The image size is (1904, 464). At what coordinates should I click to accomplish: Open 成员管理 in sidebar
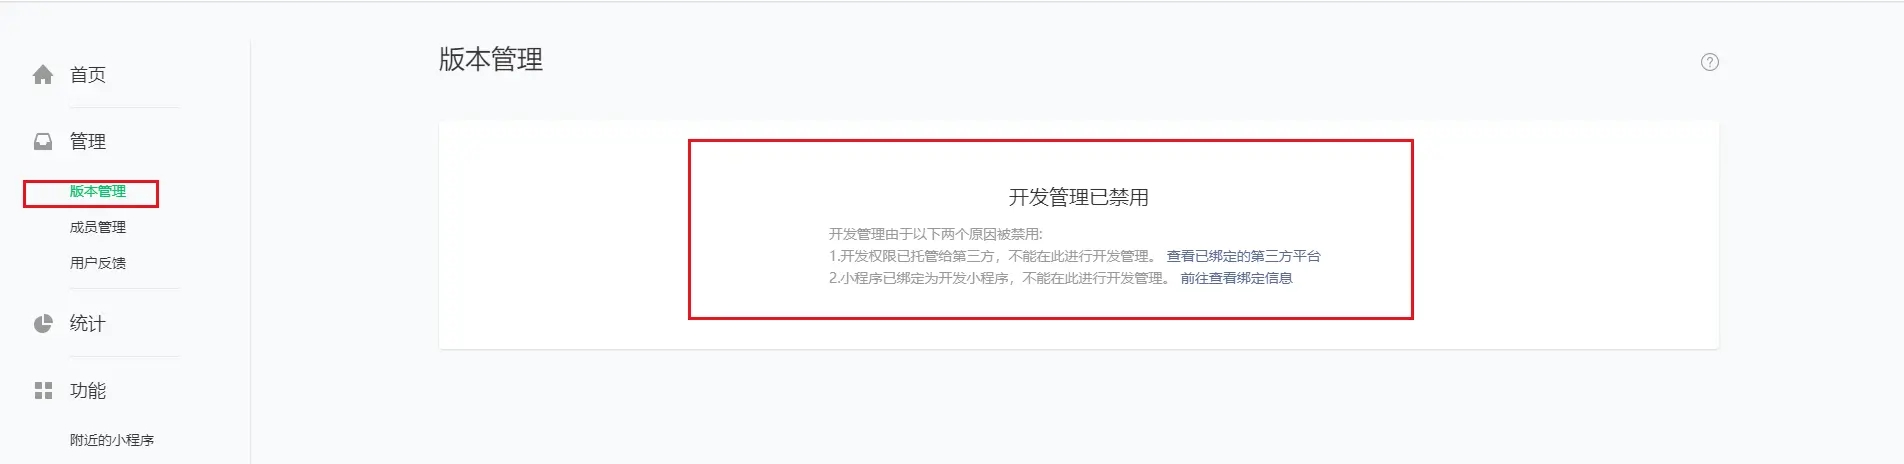pos(98,227)
